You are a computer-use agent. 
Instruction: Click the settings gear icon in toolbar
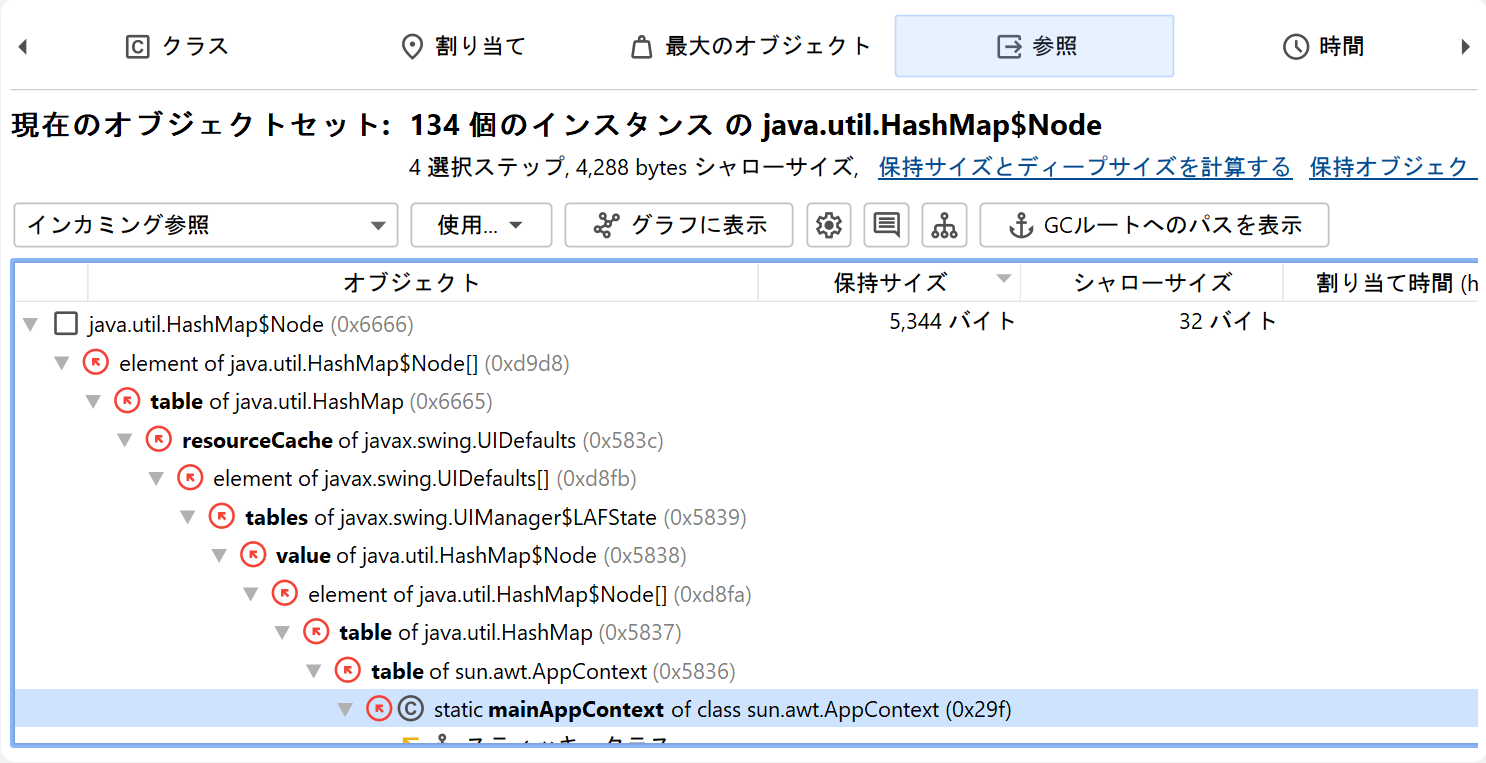(828, 226)
